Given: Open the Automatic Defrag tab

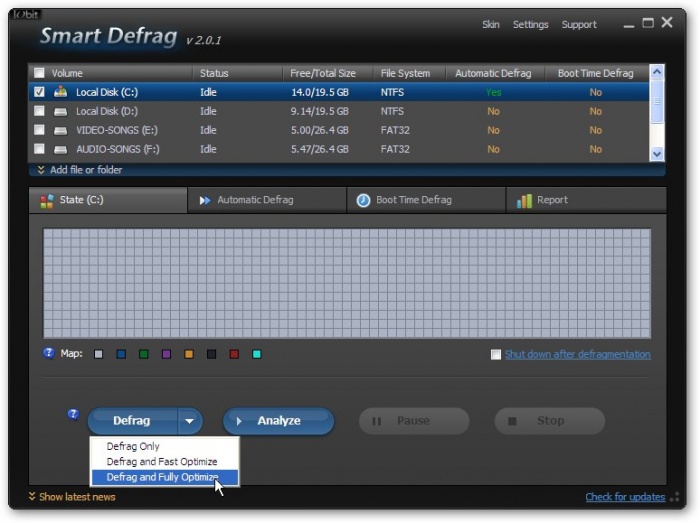Looking at the screenshot, I should pyautogui.click(x=267, y=200).
